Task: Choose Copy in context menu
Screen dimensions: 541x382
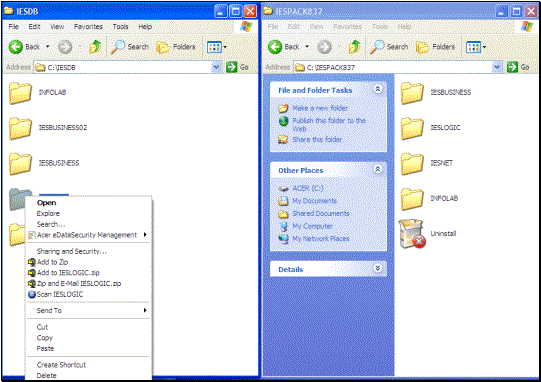Action: (88, 338)
